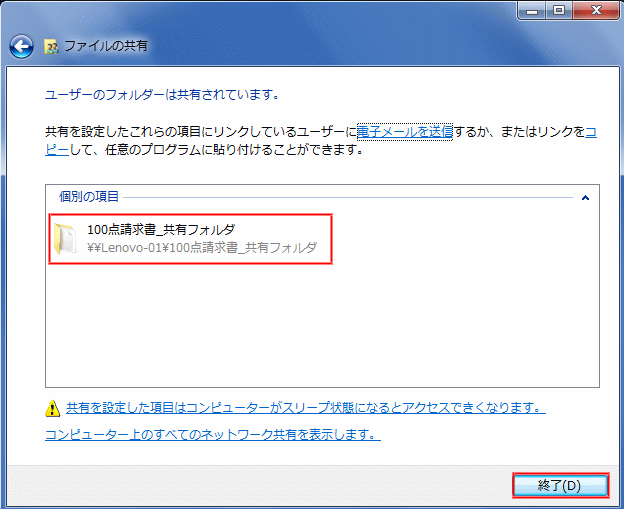
Task: Select the yellow folder icon of 100点請求書_共有フォルダ
Action: (x=65, y=238)
